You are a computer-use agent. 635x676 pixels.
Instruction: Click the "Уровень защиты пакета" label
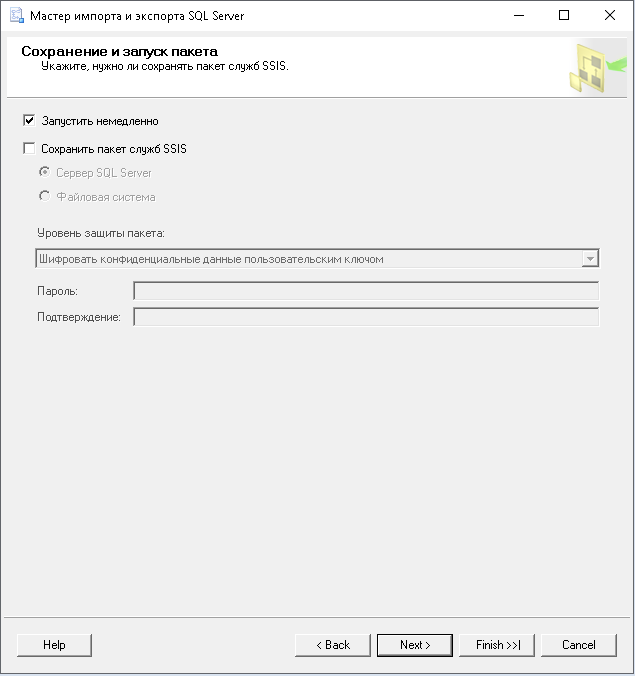point(101,233)
